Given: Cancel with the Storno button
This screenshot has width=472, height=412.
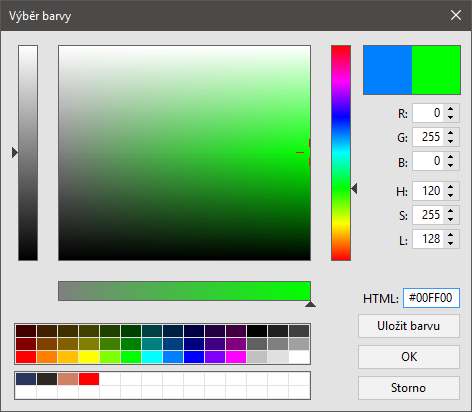Looking at the screenshot, I should (x=409, y=388).
